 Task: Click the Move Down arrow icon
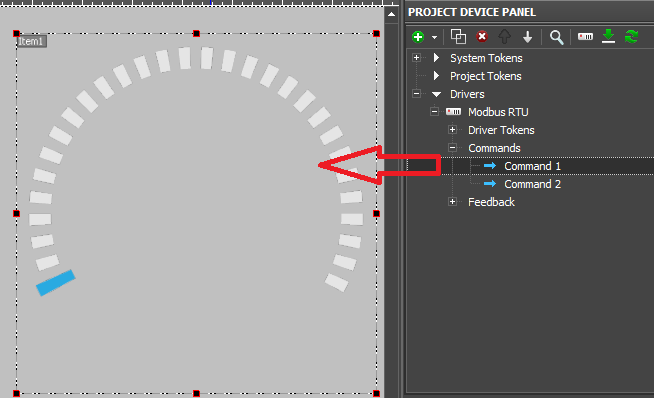528,37
